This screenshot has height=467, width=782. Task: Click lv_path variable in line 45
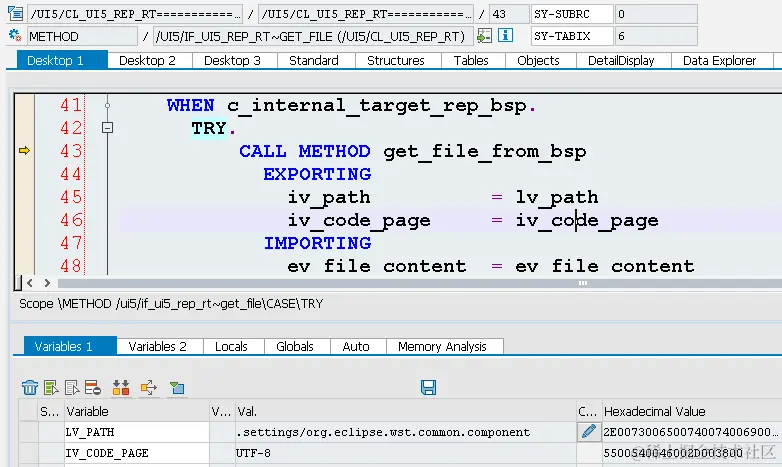[557, 197]
